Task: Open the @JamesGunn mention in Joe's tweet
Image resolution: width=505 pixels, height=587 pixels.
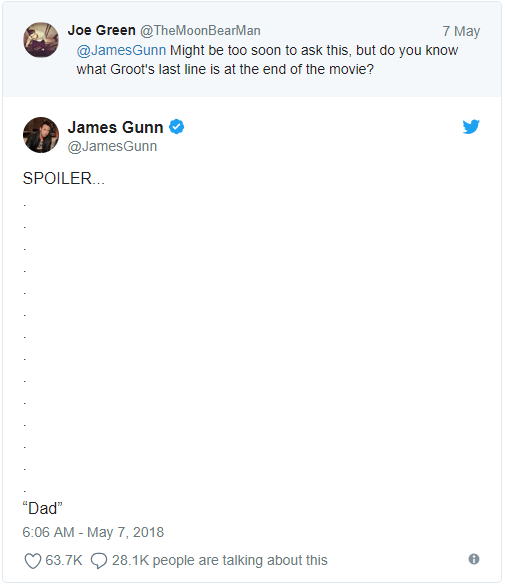Action: 121,50
